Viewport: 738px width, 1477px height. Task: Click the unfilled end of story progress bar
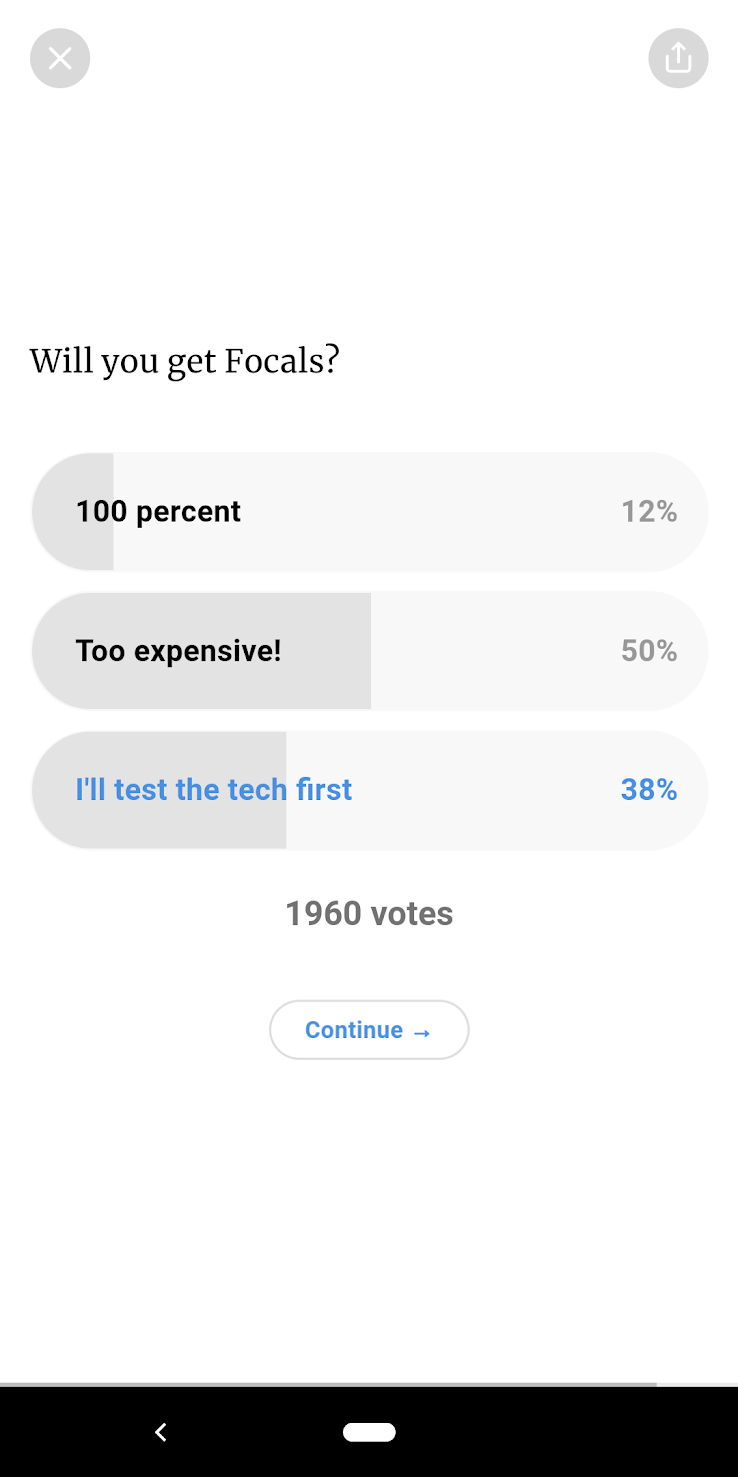697,1385
